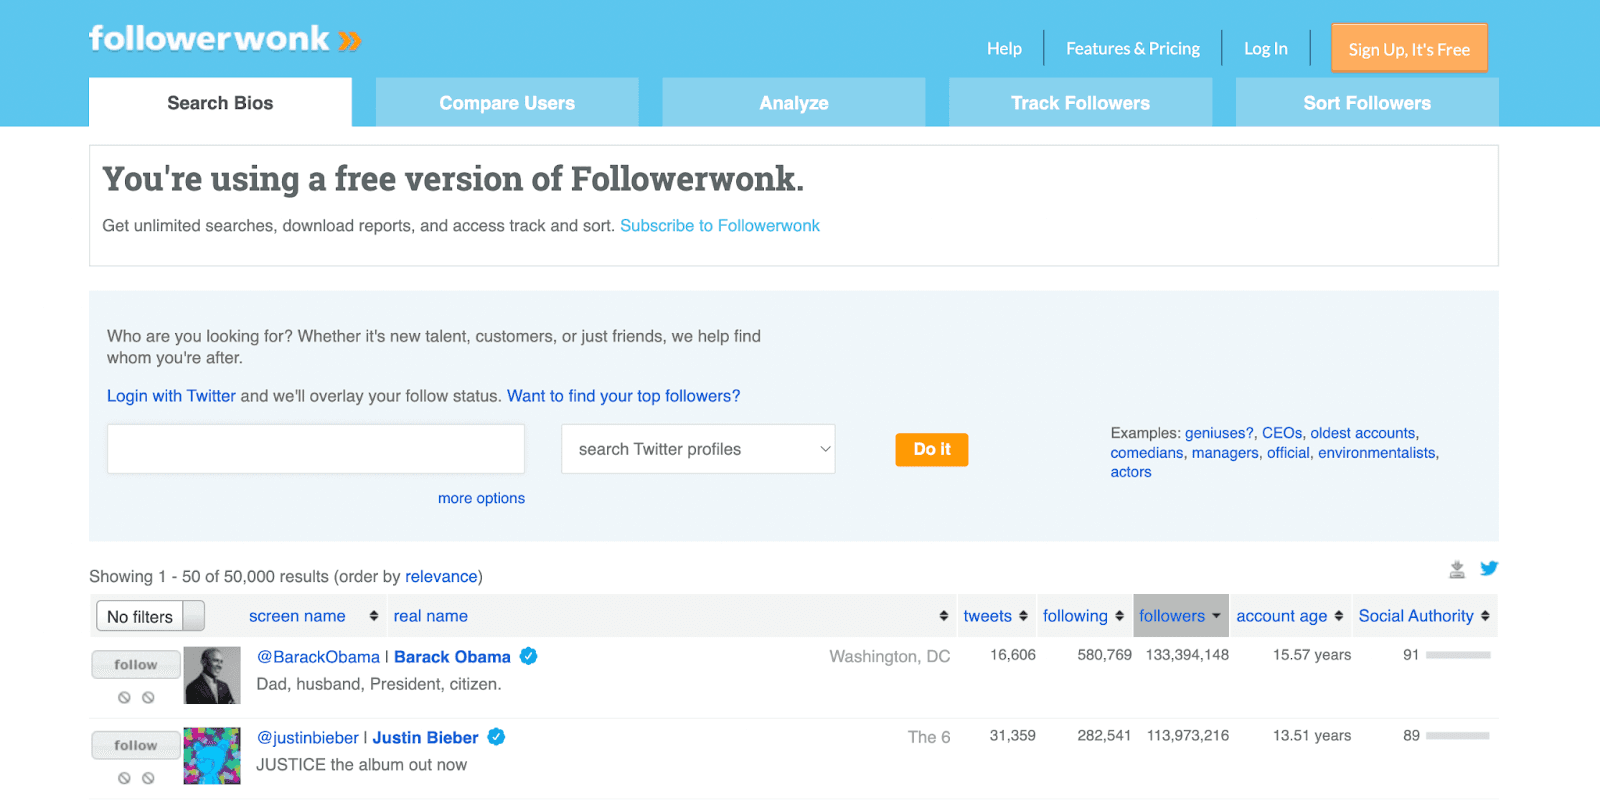Viewport: 1600px width, 801px height.
Task: Click the following column sort arrows
Action: 1119,616
